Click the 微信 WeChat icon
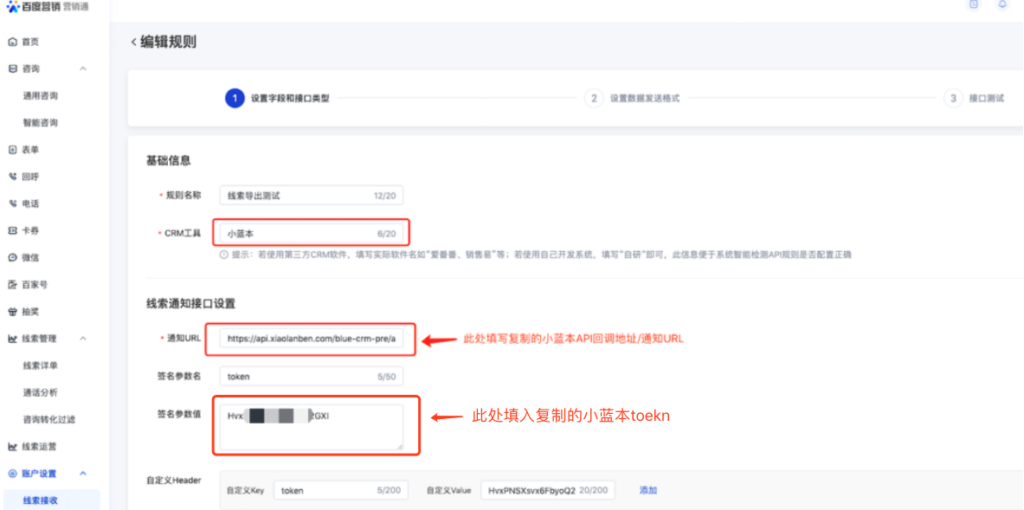This screenshot has height=510, width=1024. tap(12, 257)
